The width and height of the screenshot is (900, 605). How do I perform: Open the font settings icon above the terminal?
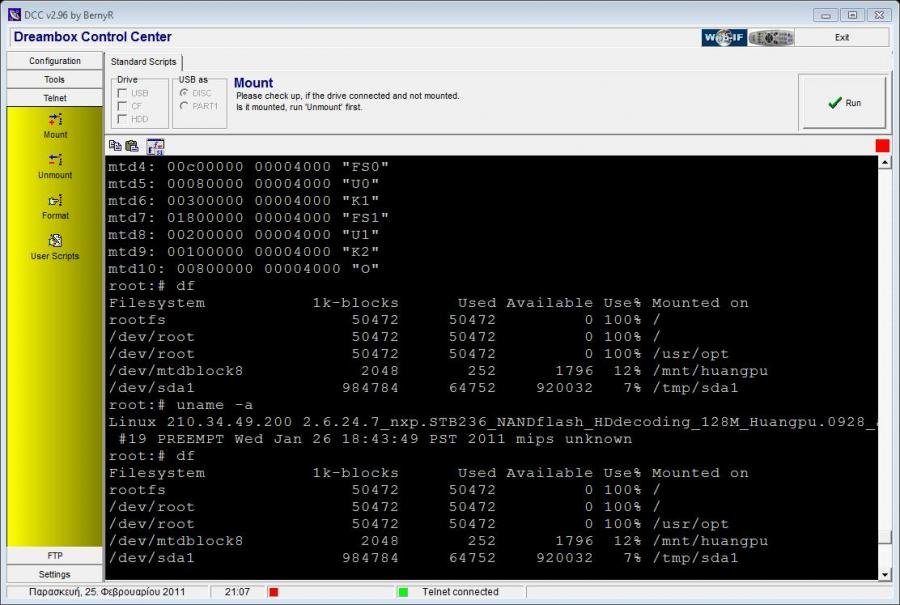click(155, 146)
